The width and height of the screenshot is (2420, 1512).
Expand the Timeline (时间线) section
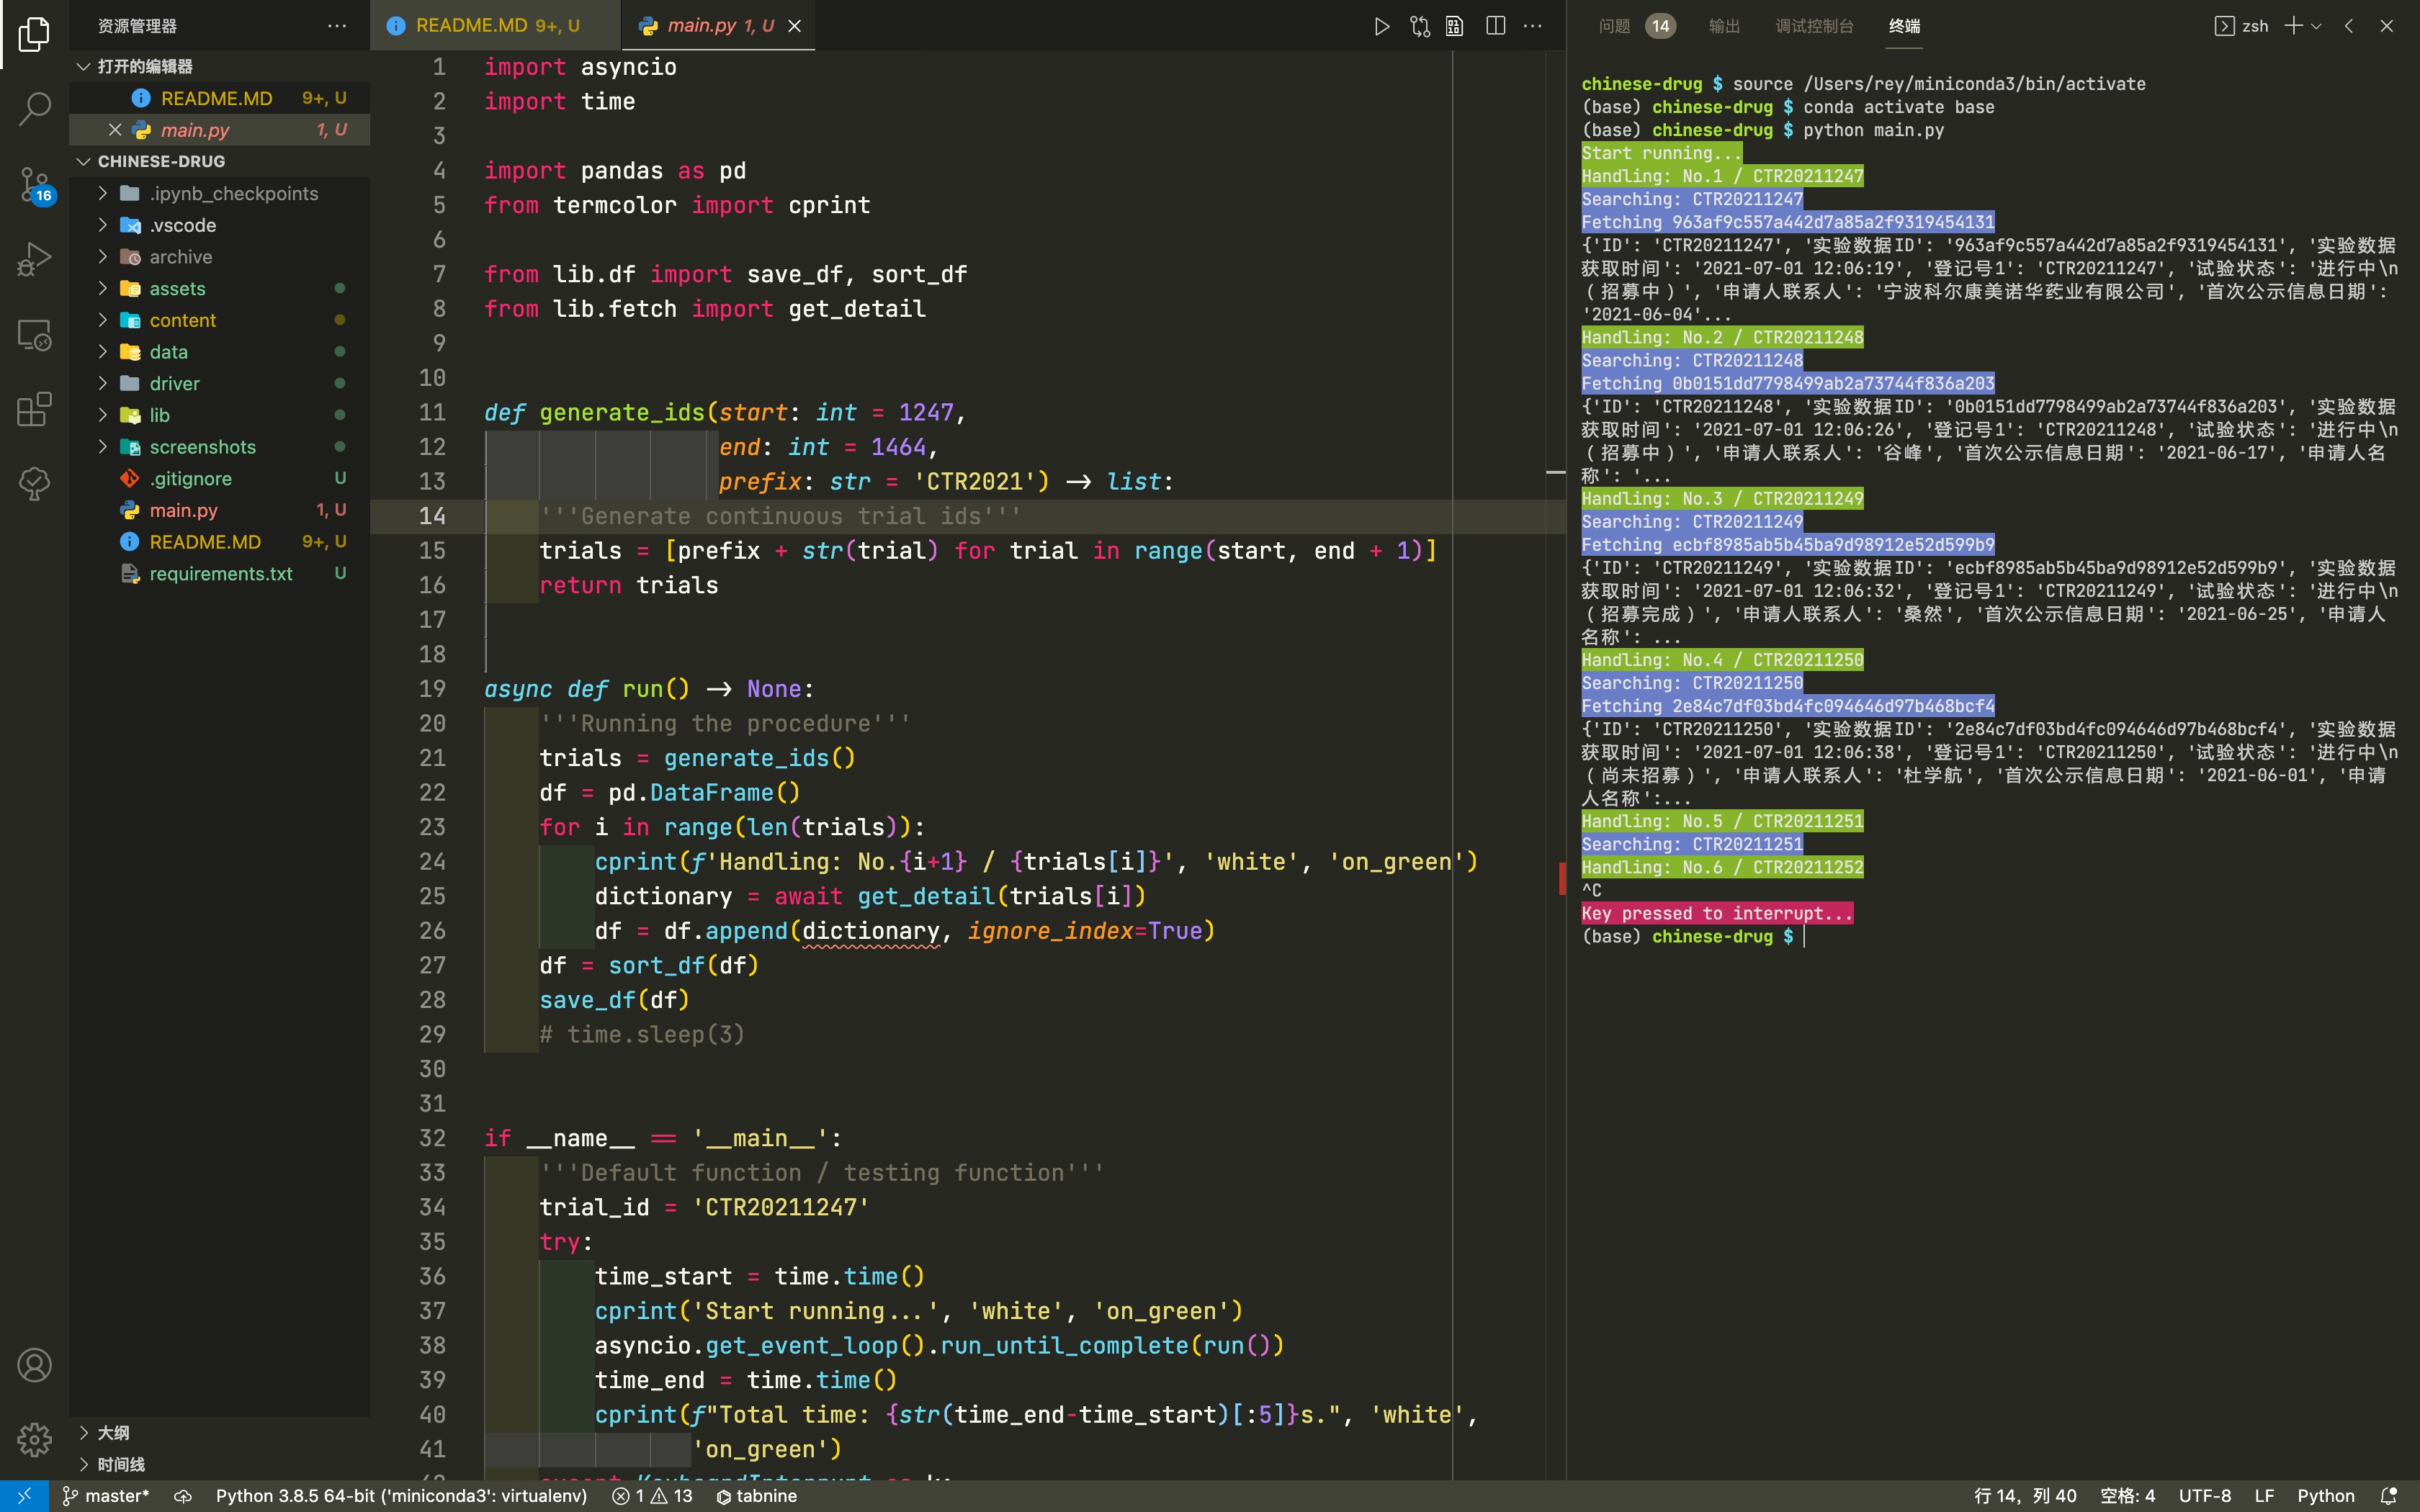pos(220,1464)
